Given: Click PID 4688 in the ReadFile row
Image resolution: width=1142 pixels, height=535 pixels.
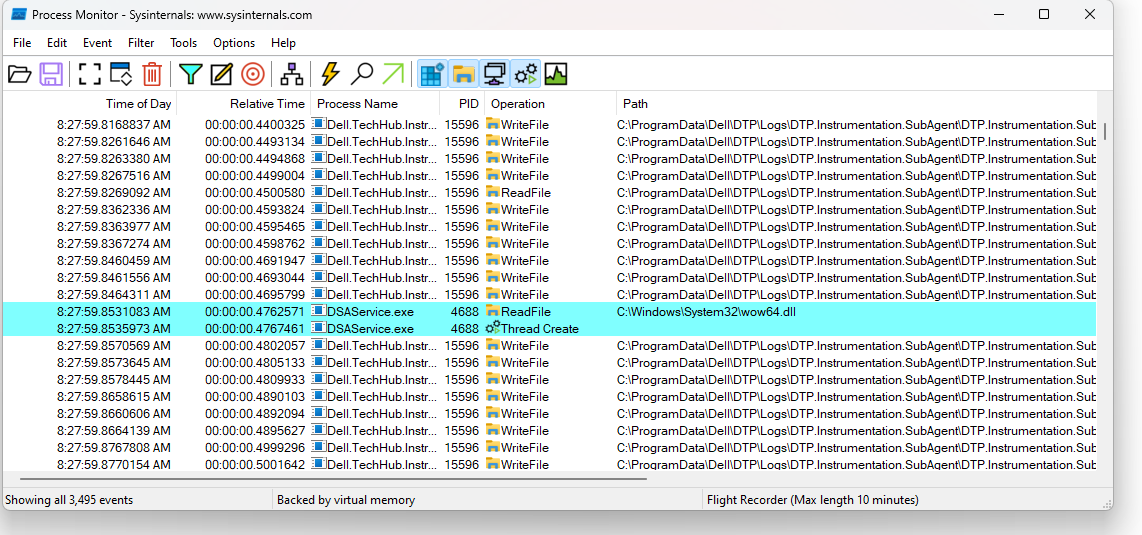Looking at the screenshot, I should pos(465,312).
